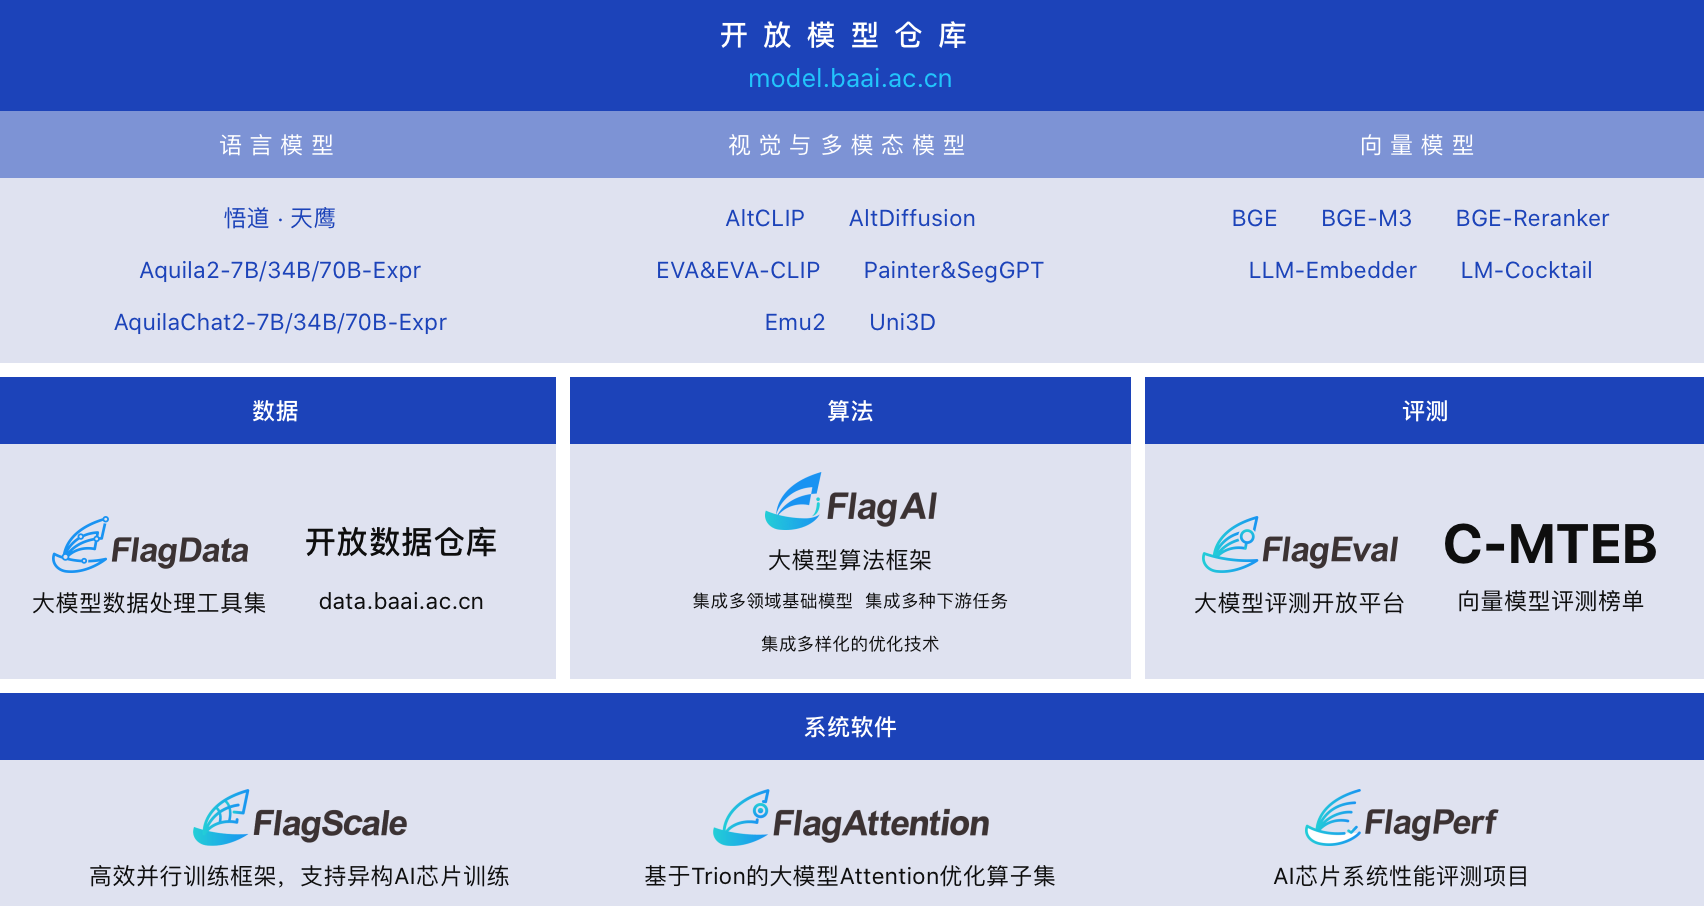Click the 基于Trion的大模型Attention优化算子集 description
The height and width of the screenshot is (906, 1704).
[x=850, y=876]
